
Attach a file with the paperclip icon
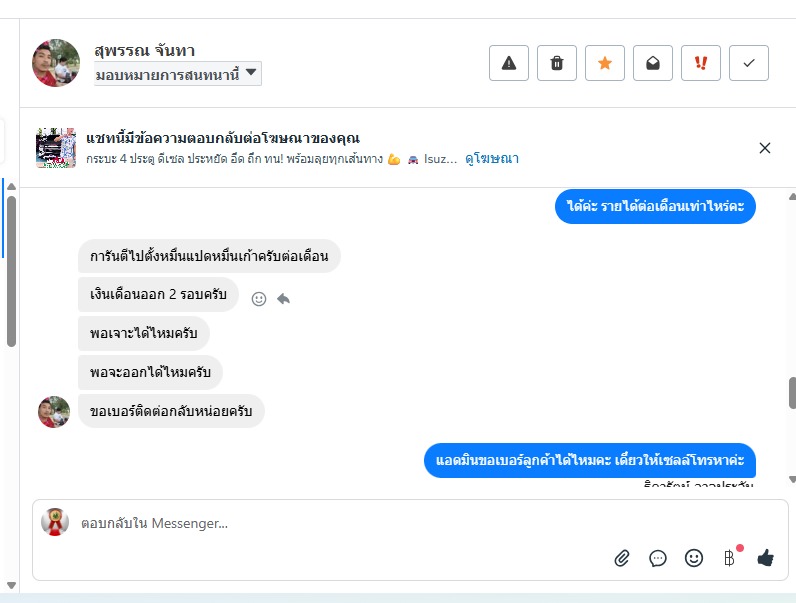coord(622,558)
